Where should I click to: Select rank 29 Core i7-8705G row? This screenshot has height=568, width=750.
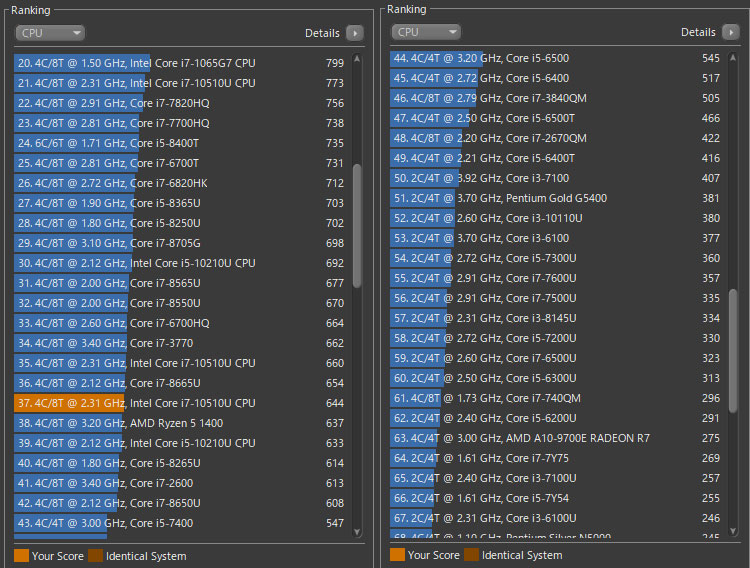pos(181,243)
